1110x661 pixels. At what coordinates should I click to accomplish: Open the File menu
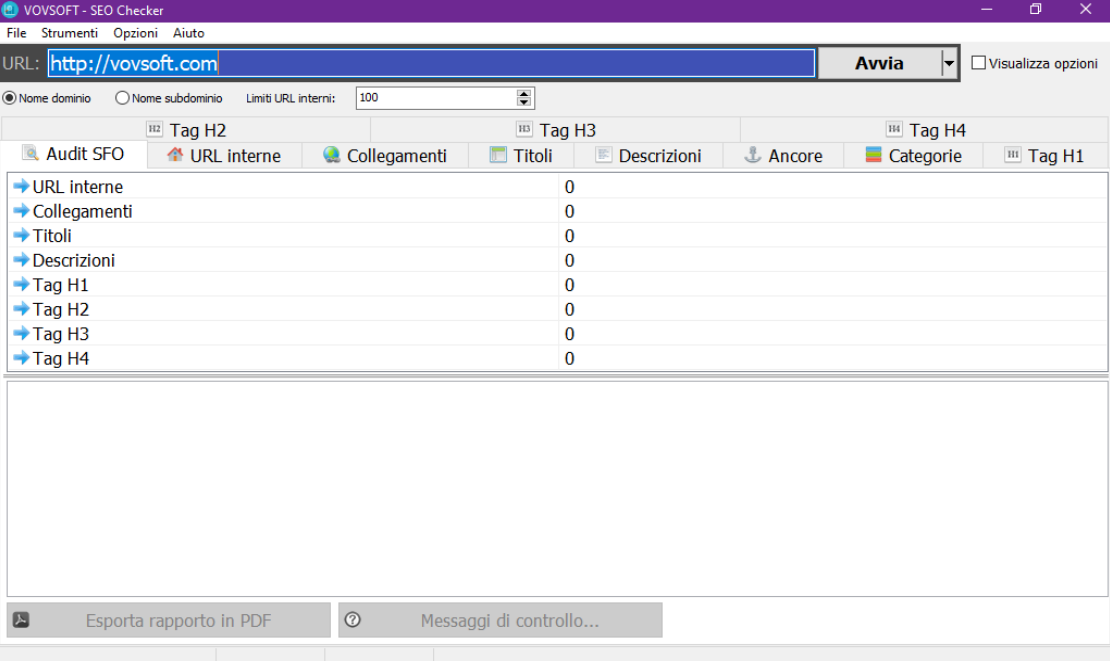[16, 33]
